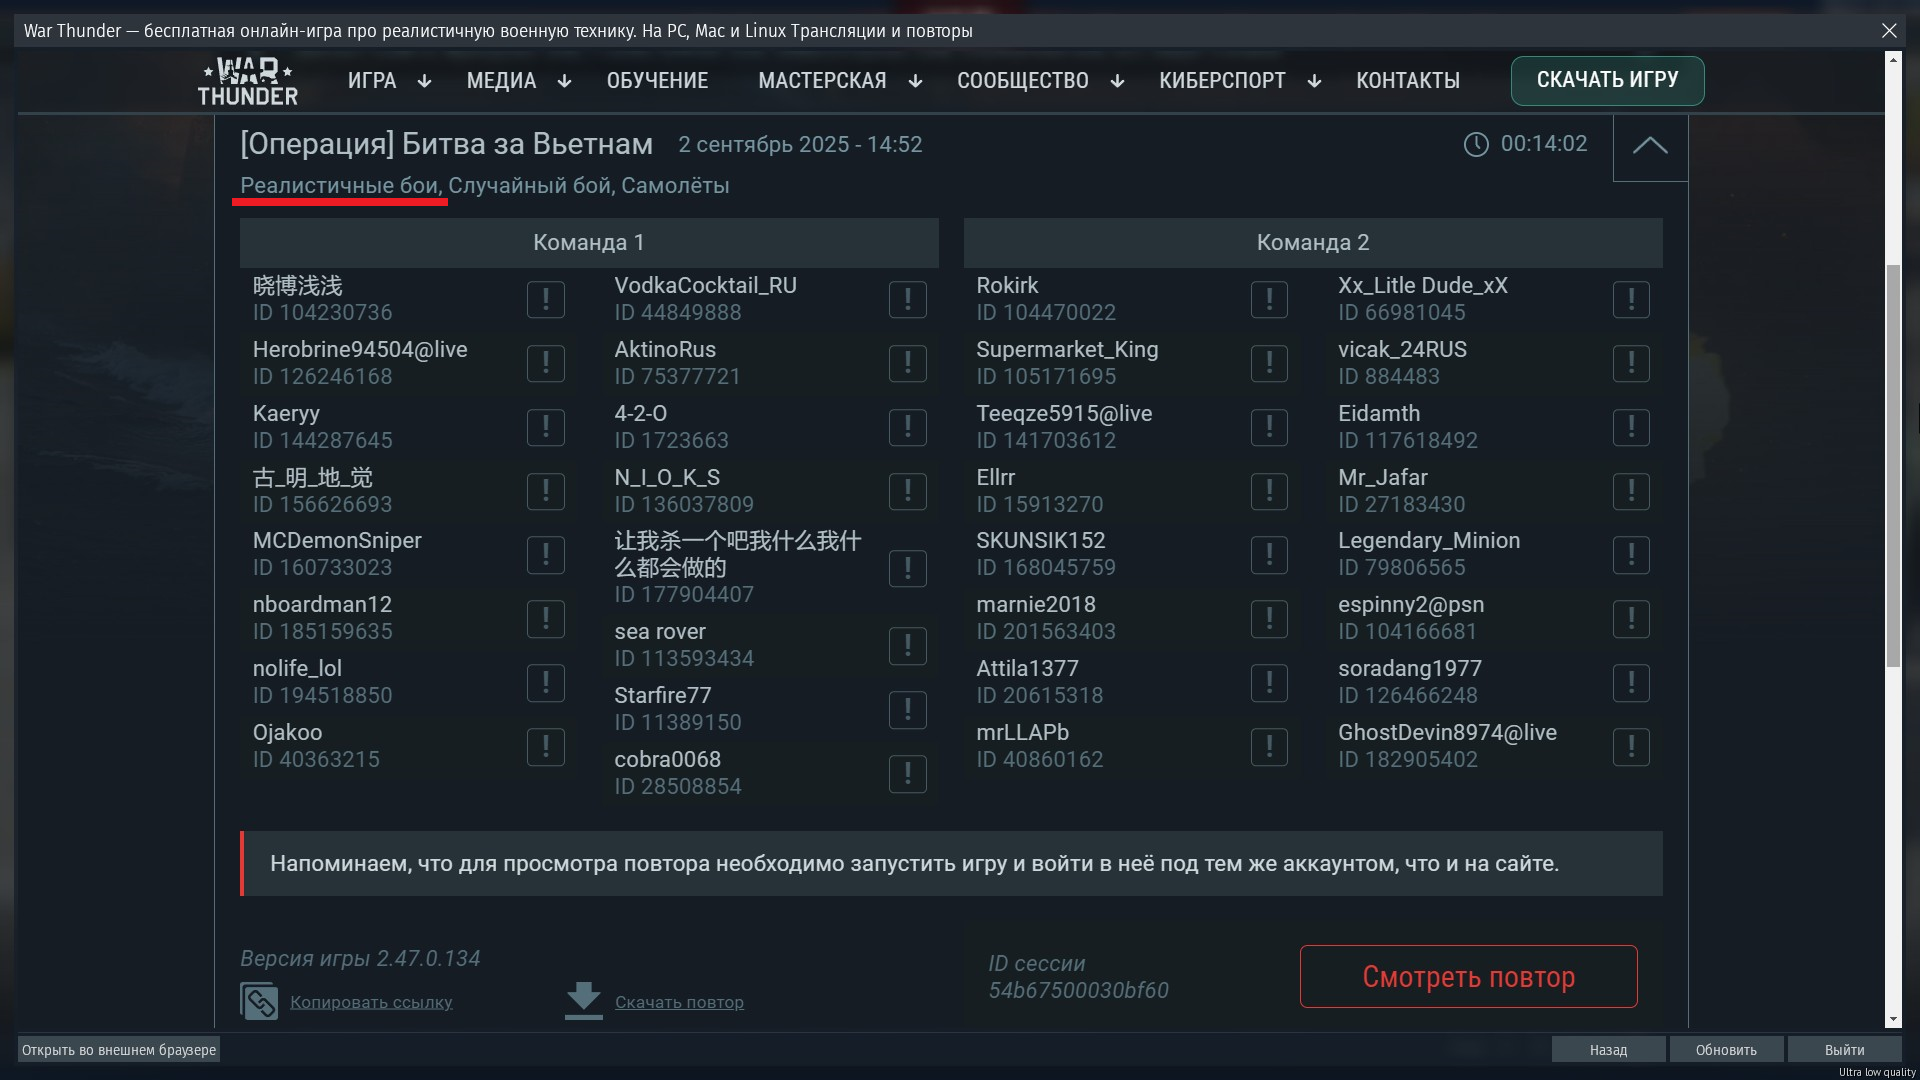The image size is (1920, 1080).
Task: Report player nolife_lol with exclamation icon
Action: click(x=545, y=683)
